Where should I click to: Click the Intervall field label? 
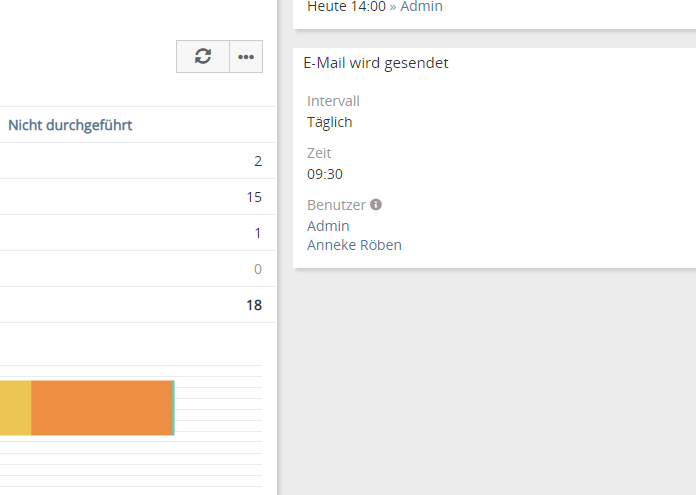pyautogui.click(x=333, y=101)
